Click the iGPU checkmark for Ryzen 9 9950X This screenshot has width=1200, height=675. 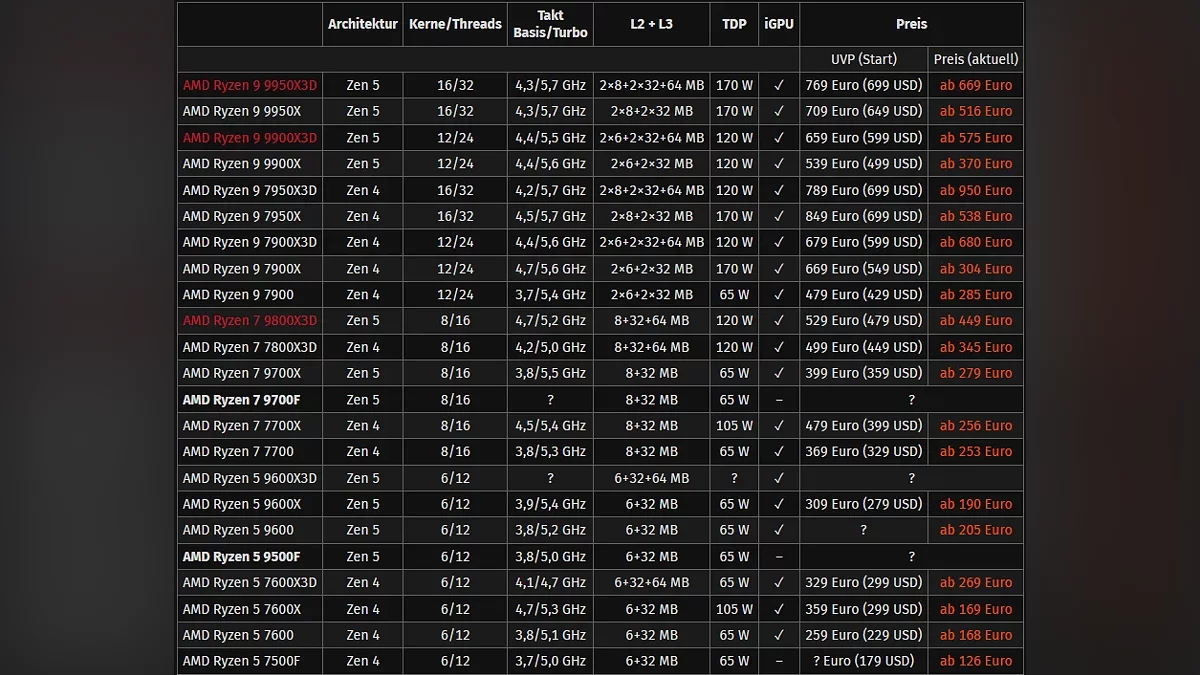pos(778,111)
